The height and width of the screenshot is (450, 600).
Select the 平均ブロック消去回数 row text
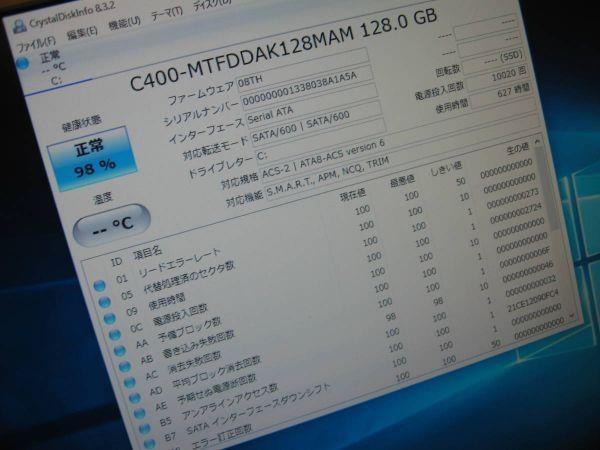point(217,372)
